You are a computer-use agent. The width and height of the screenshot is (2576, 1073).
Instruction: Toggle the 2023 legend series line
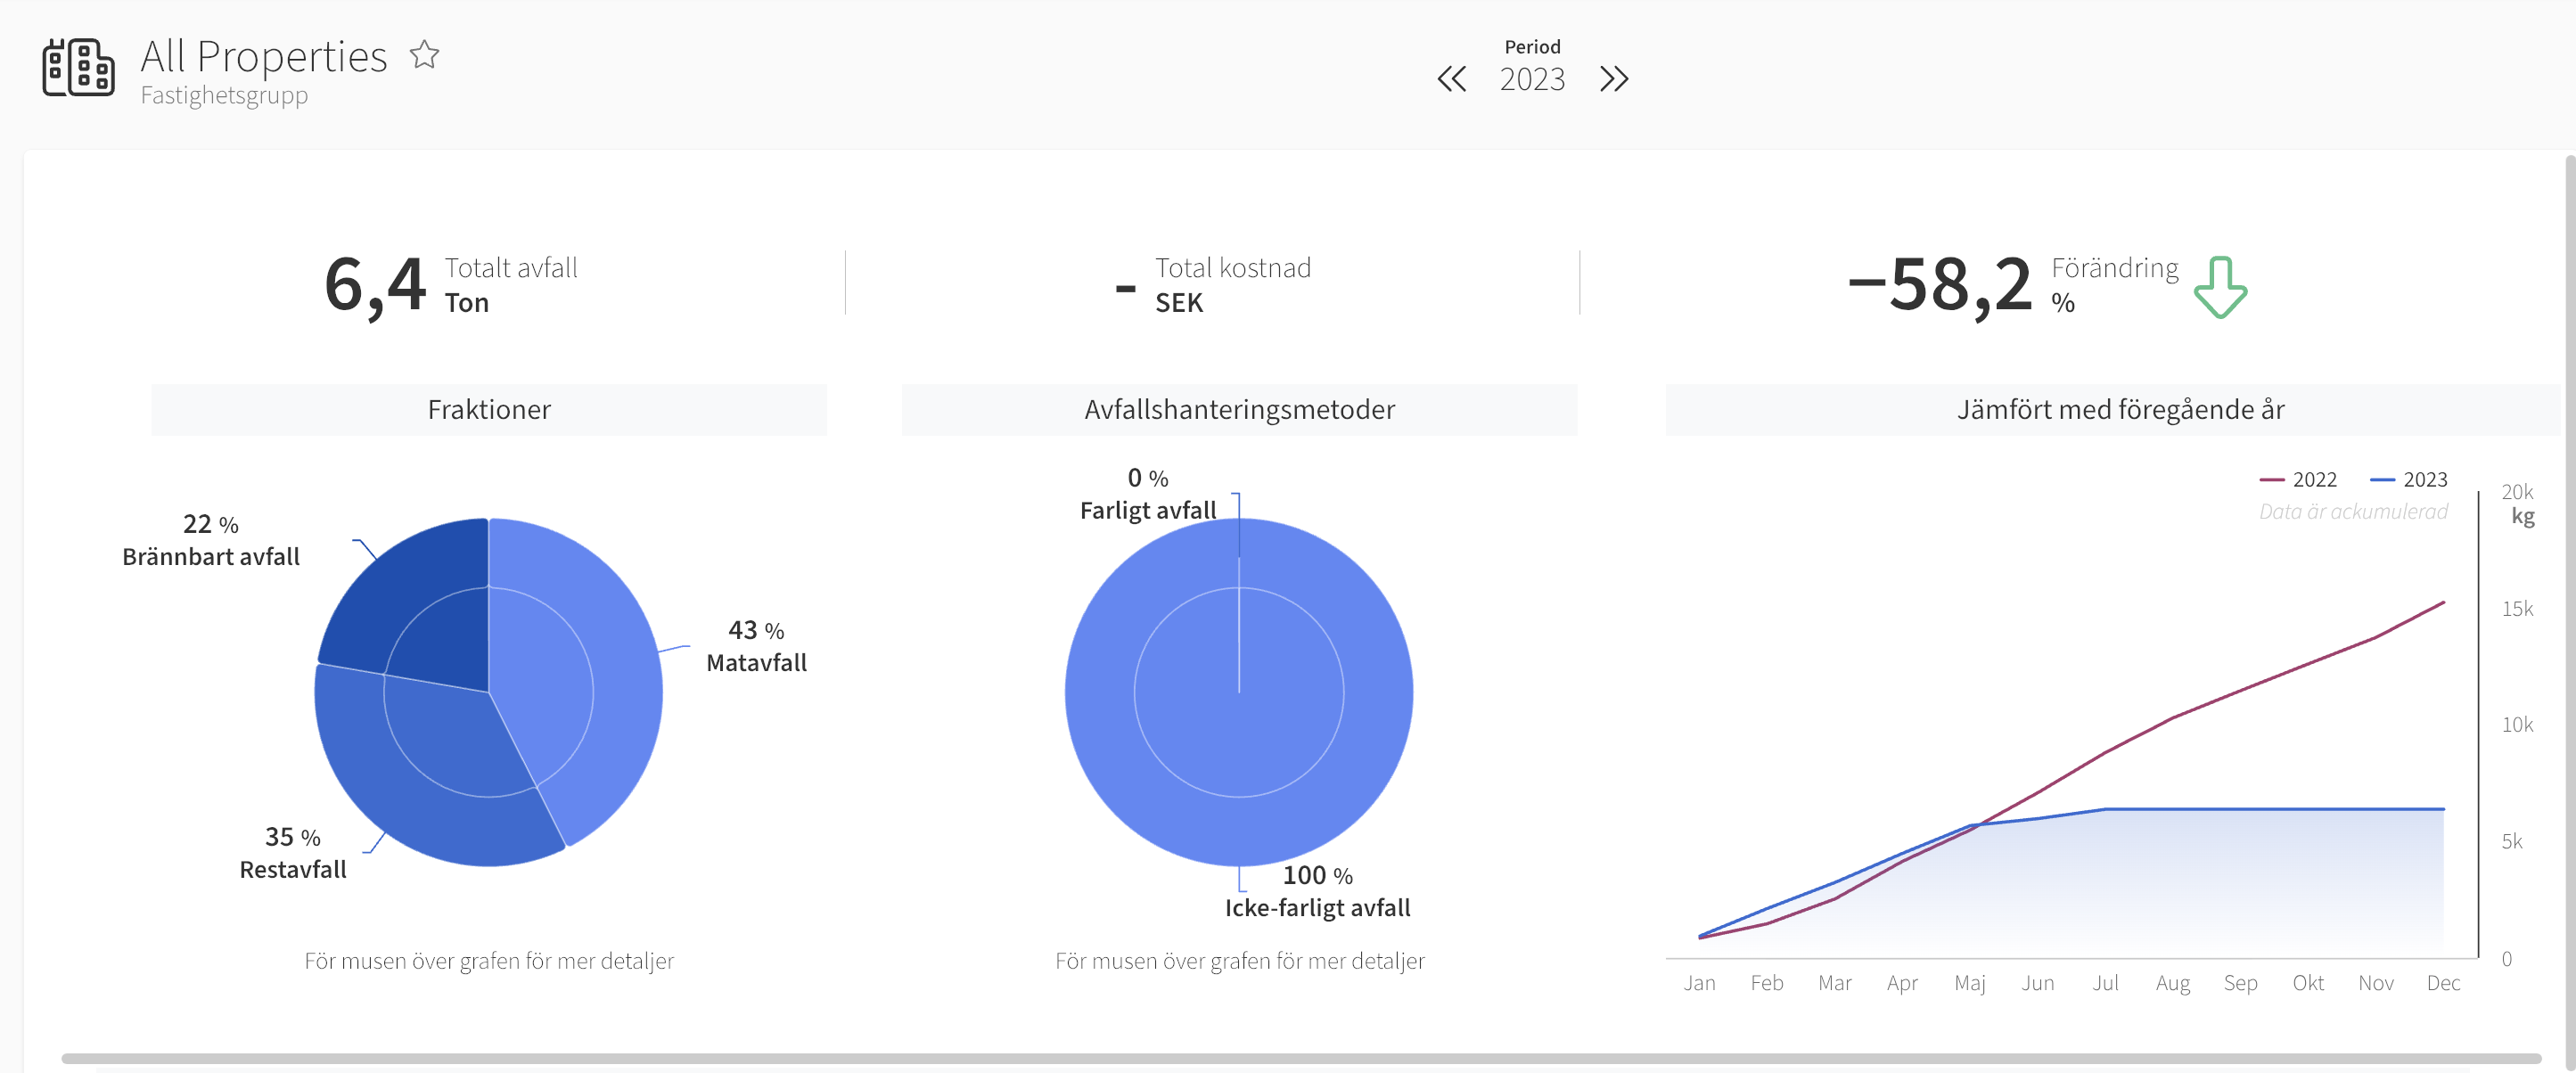(x=2409, y=480)
